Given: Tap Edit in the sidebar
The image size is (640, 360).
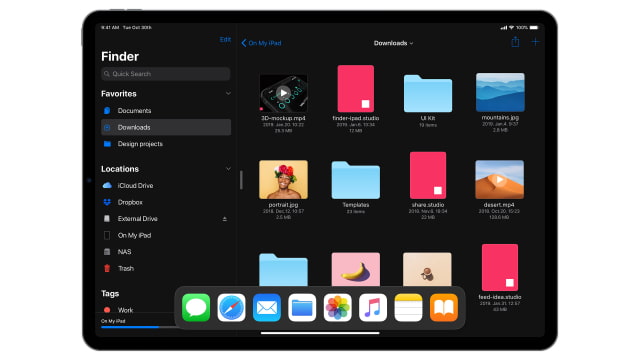Looking at the screenshot, I should (x=225, y=40).
